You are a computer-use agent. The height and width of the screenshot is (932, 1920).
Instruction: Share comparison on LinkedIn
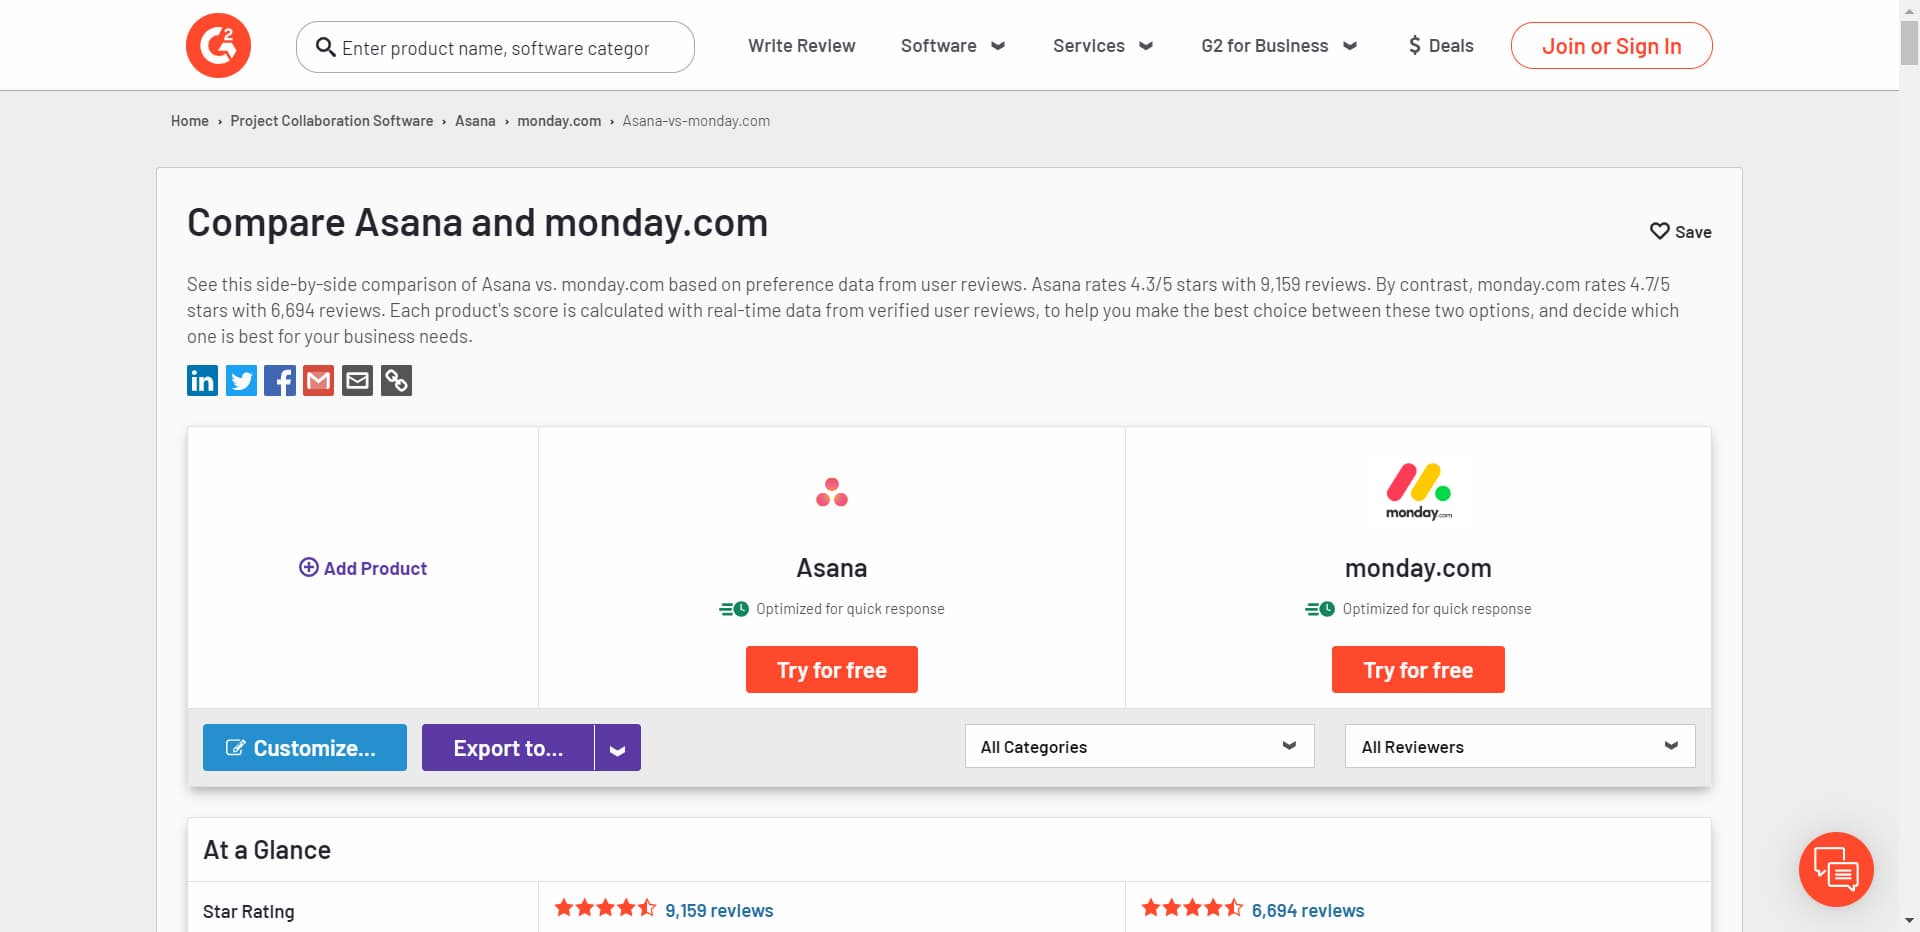[202, 381]
